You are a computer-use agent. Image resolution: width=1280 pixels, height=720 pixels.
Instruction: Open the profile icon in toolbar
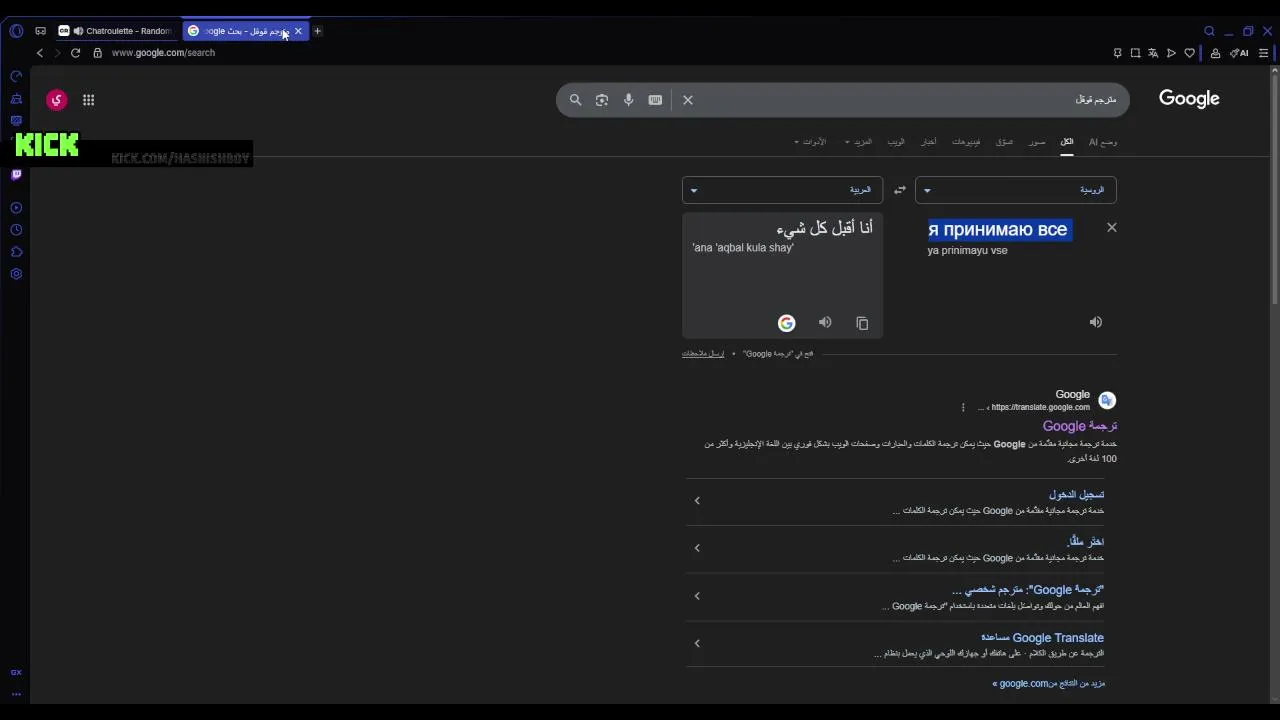coord(1215,53)
